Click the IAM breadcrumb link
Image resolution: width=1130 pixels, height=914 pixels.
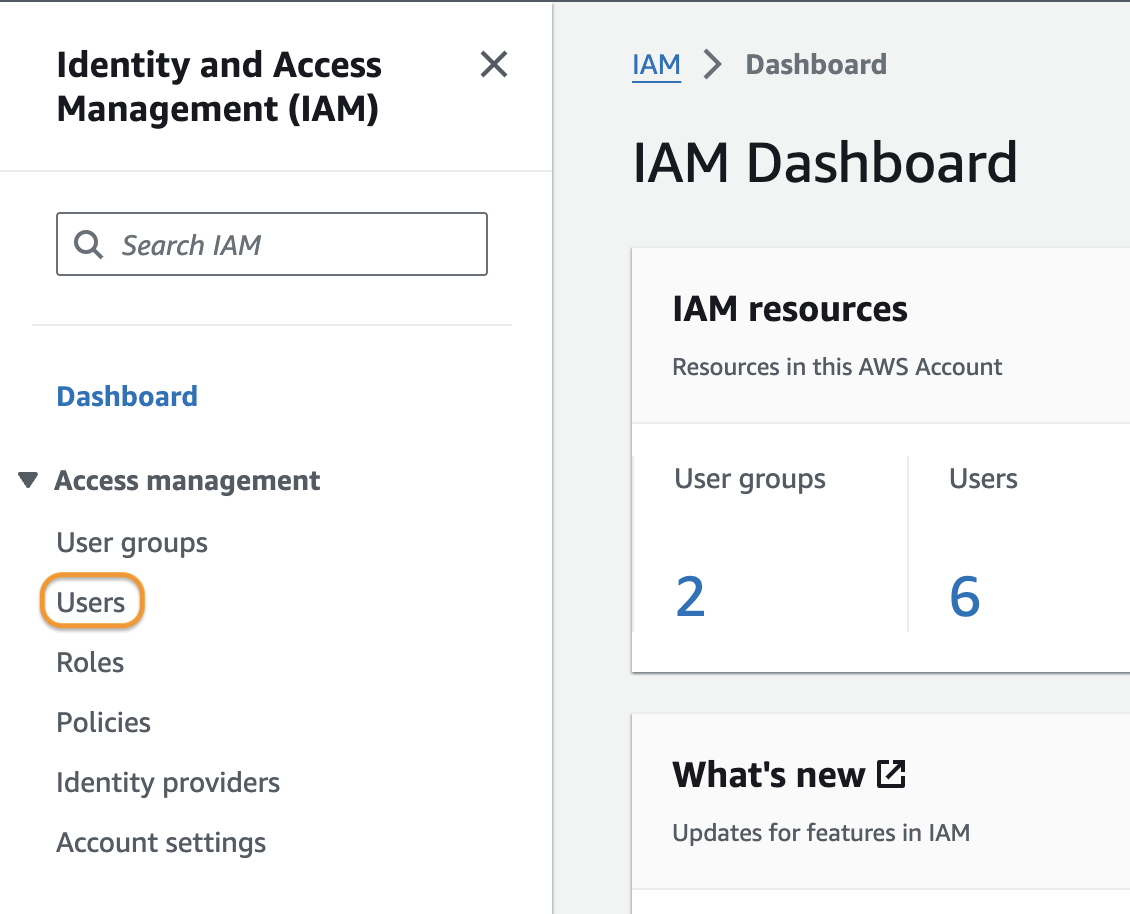pos(656,65)
